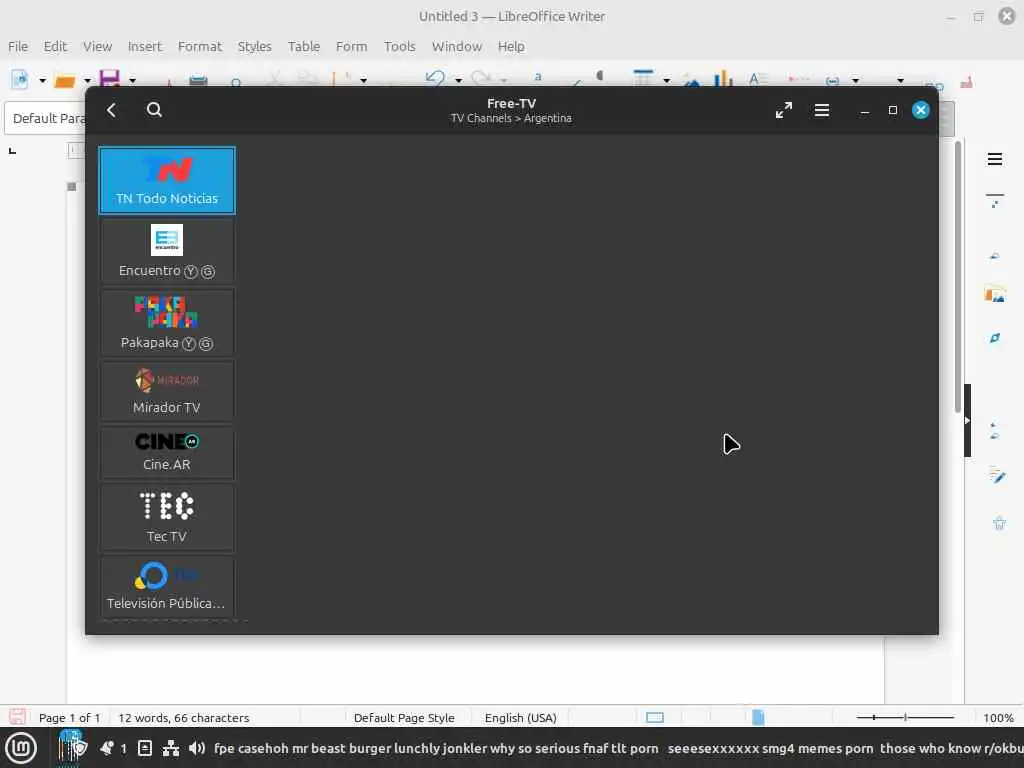Click 'English (USA)' language in status bar
Screen dimensions: 1024x768
[520, 718]
